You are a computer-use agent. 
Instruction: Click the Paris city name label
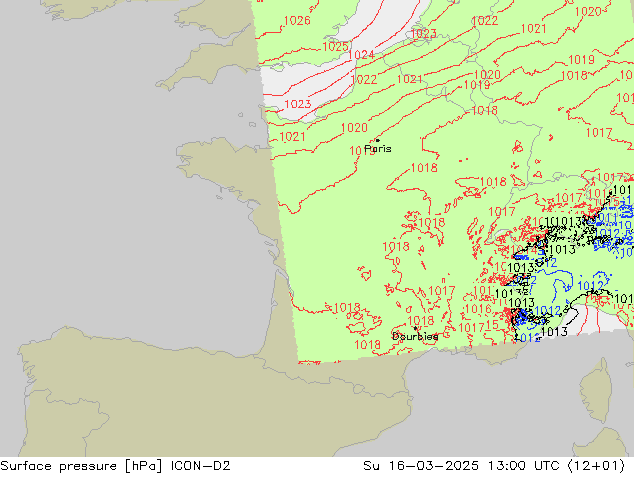378,149
